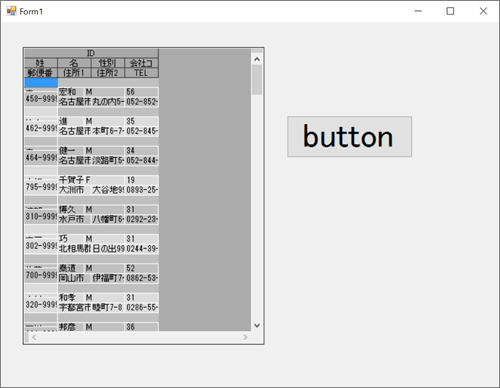Screen dimensions: 500x388
Task: Select the city cell 北相馬郡
Action: [x=75, y=249]
